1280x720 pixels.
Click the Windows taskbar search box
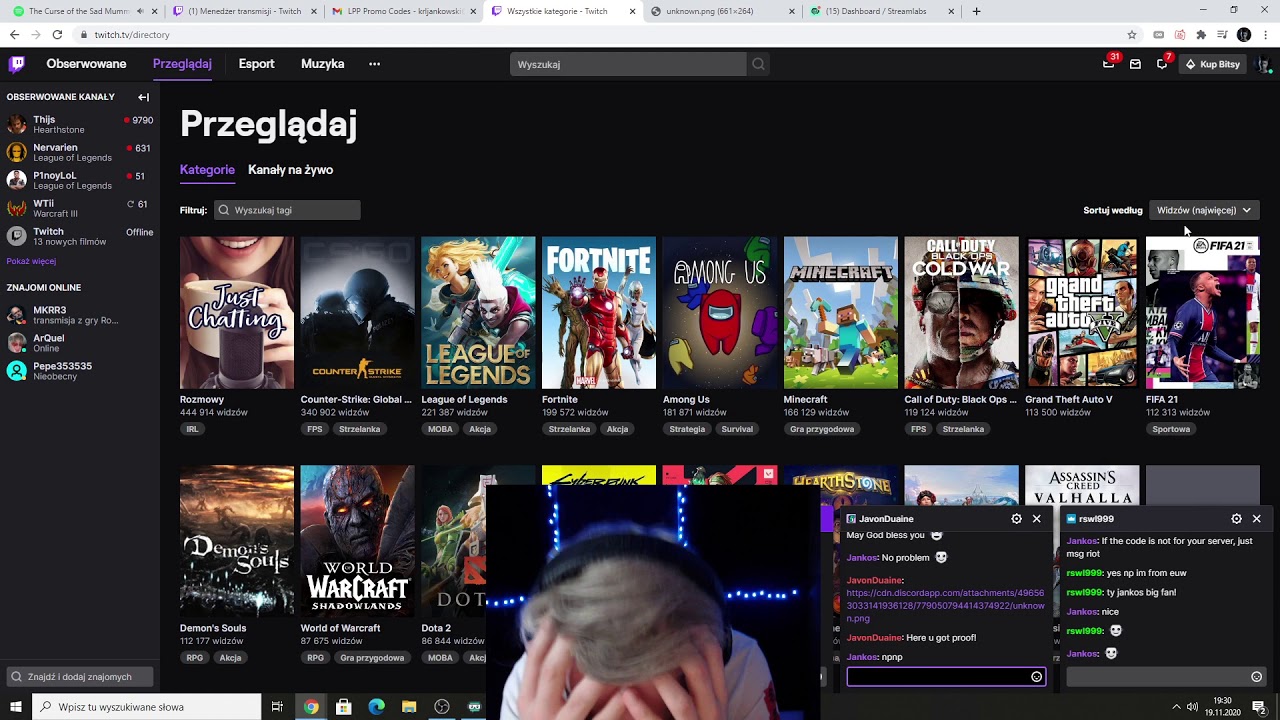[x=147, y=707]
